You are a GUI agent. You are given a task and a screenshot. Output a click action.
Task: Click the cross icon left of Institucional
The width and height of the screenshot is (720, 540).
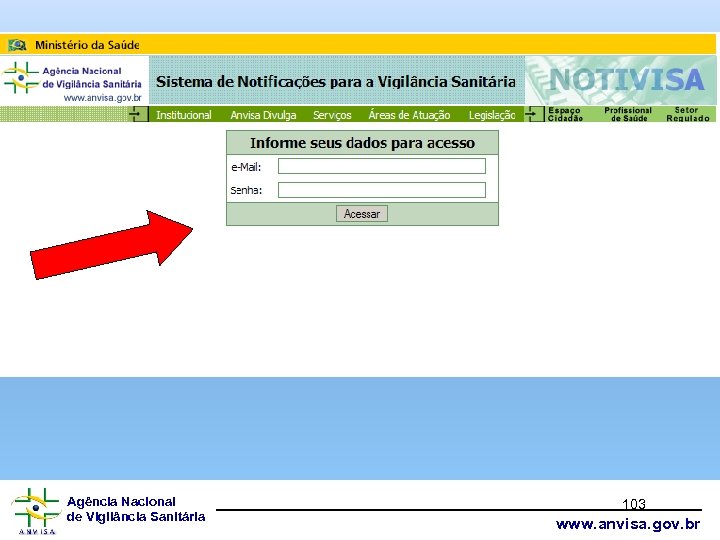[x=138, y=114]
